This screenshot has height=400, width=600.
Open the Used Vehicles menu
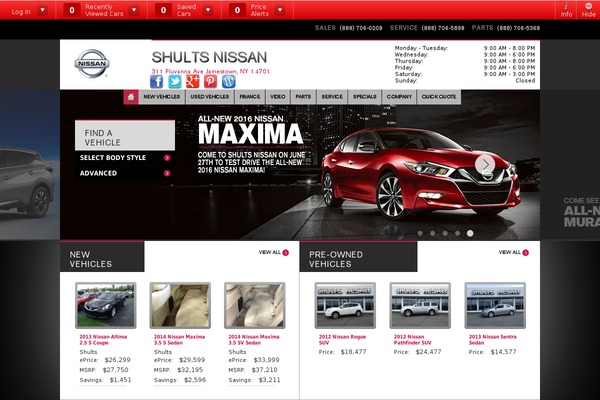[x=210, y=97]
